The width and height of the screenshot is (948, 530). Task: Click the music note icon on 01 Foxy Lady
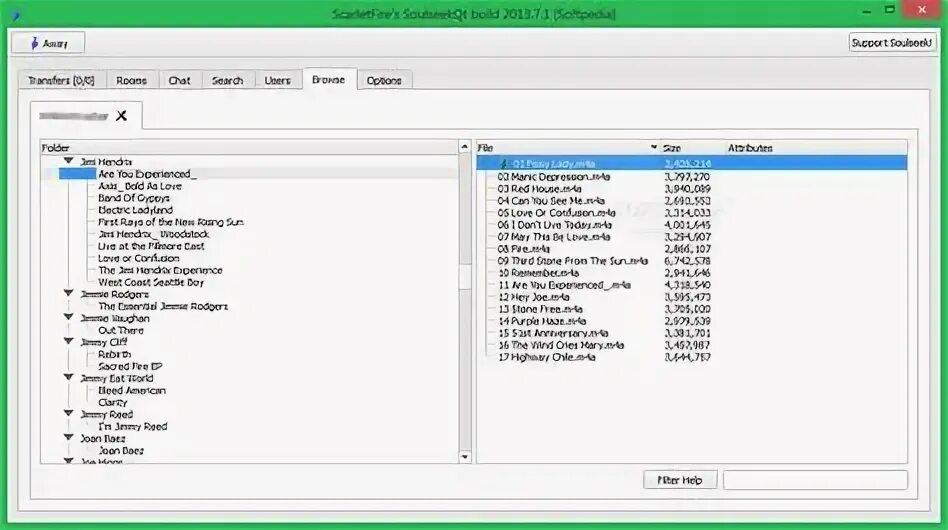(x=503, y=164)
